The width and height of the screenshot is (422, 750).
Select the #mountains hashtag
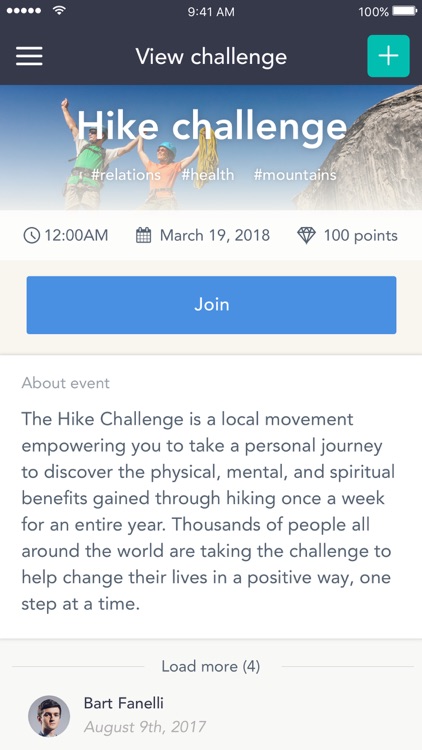295,175
